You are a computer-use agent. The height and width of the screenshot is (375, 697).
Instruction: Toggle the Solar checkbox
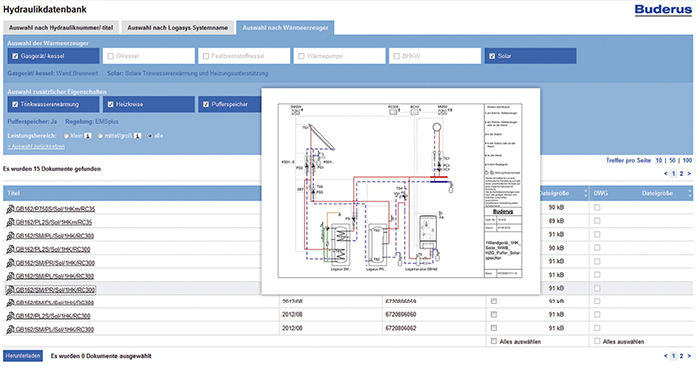tap(492, 56)
